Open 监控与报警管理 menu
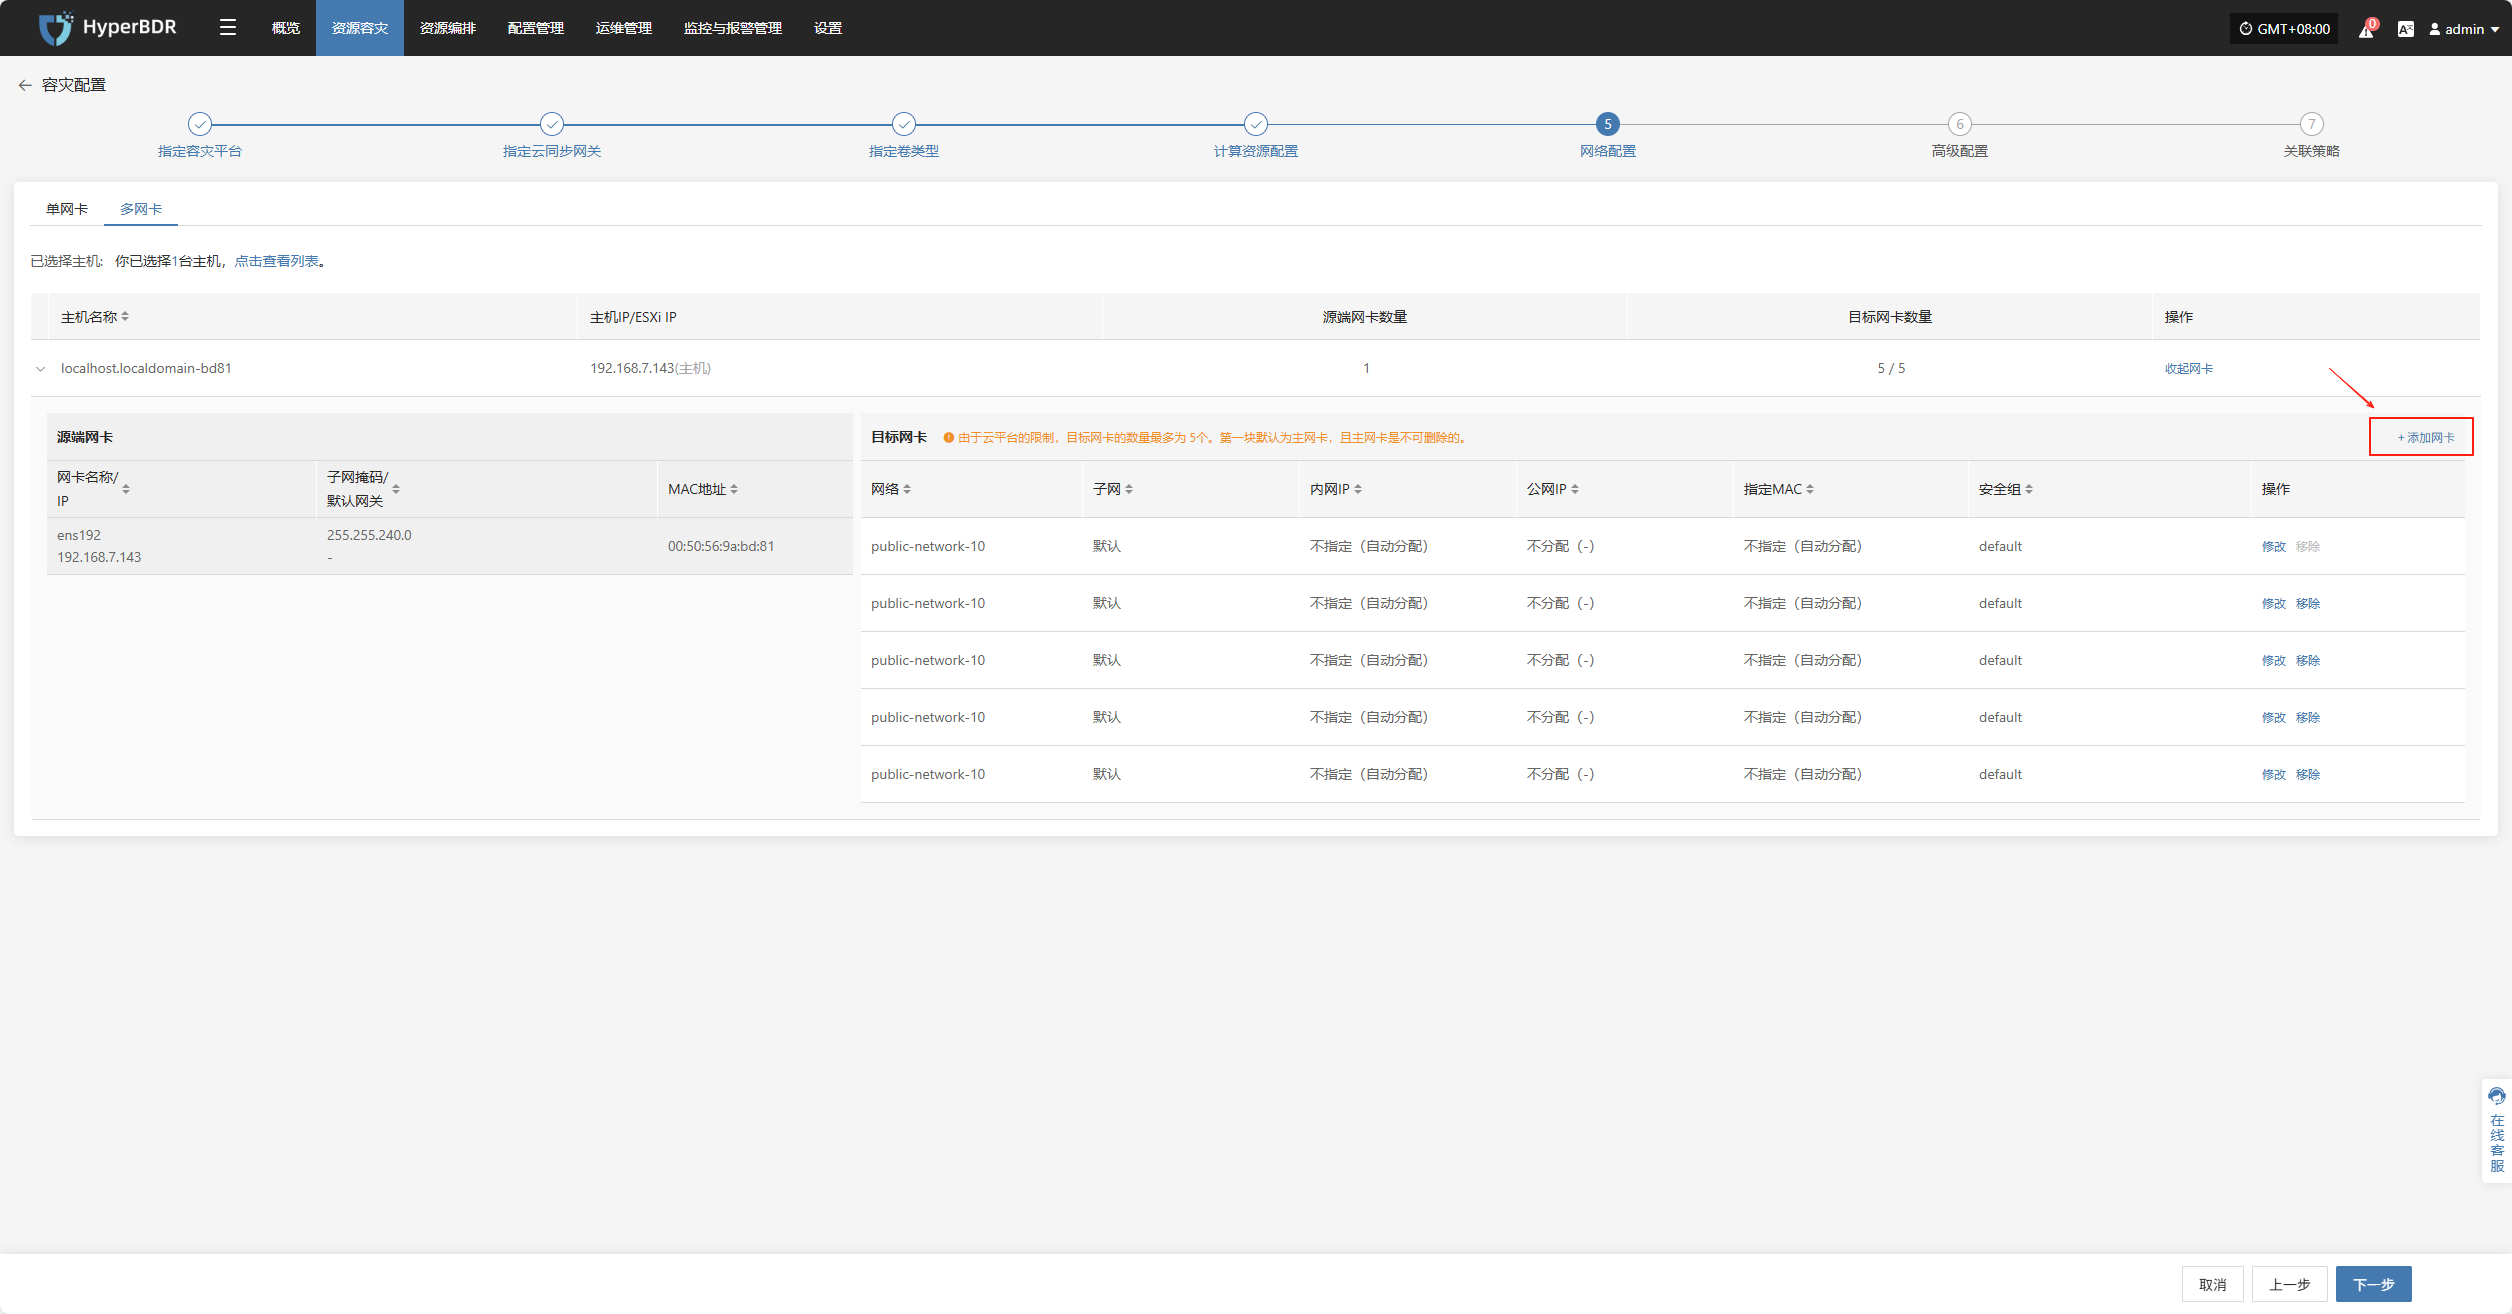The image size is (2512, 1314). (x=733, y=28)
